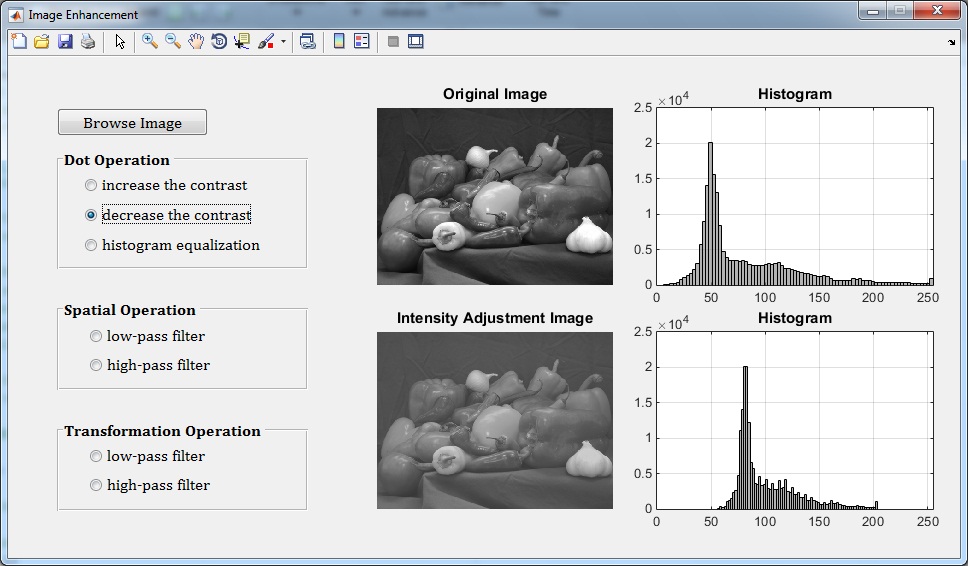
Task: Click the Insert Colorbar icon
Action: 339,41
